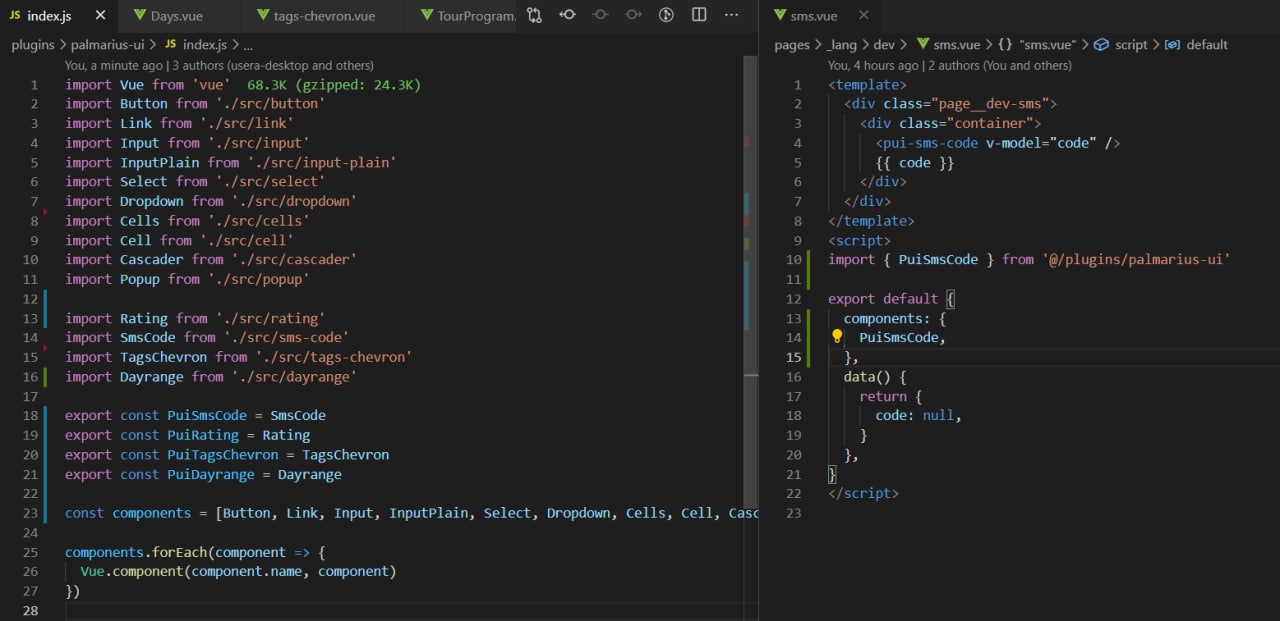Click the lightbulb quick-fix icon on line 14
The width and height of the screenshot is (1280, 621).
pos(838,337)
